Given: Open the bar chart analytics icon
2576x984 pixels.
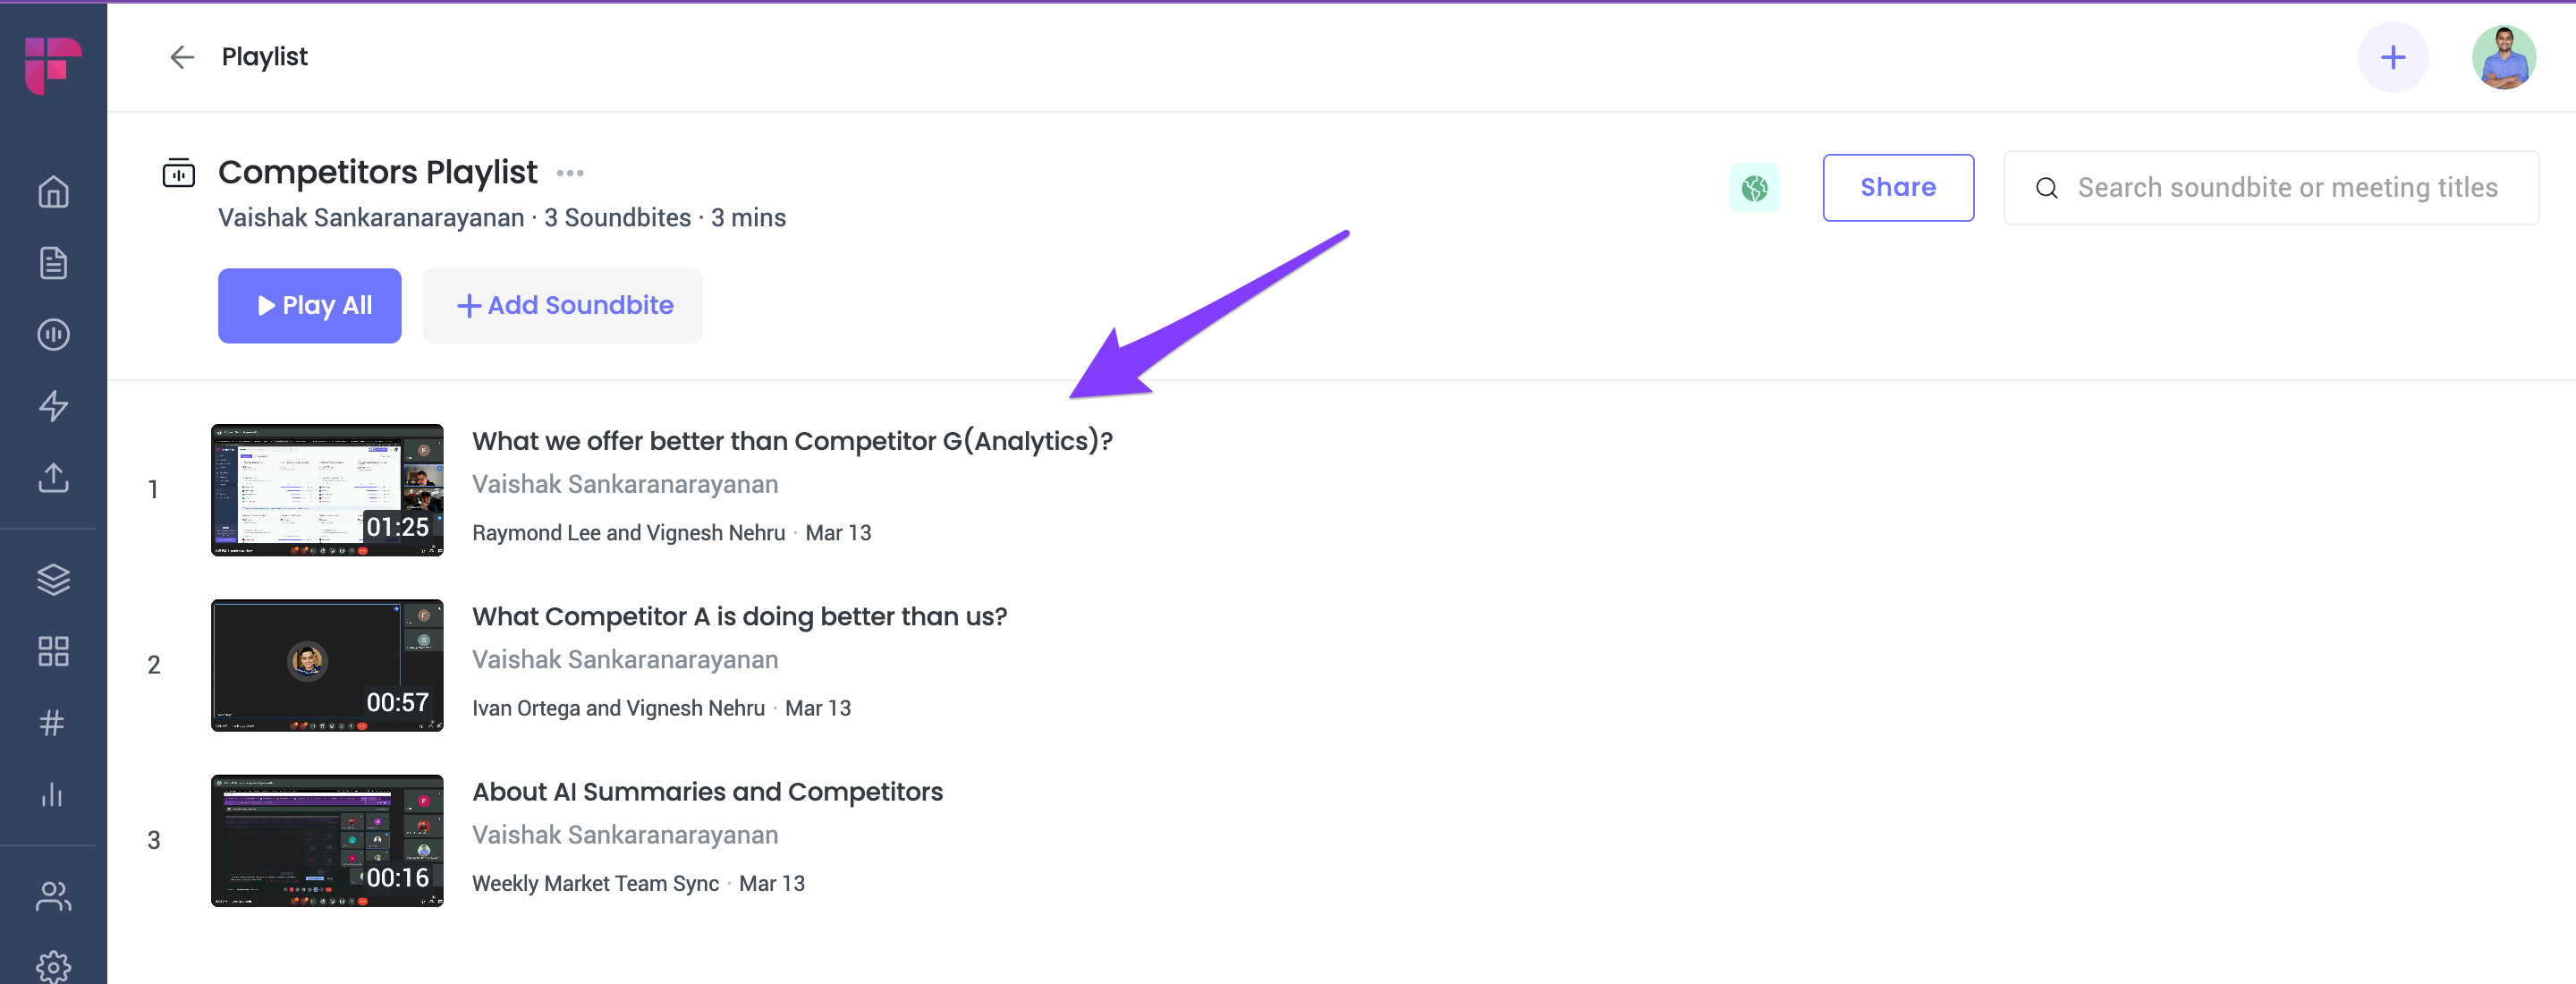Looking at the screenshot, I should pyautogui.click(x=53, y=794).
